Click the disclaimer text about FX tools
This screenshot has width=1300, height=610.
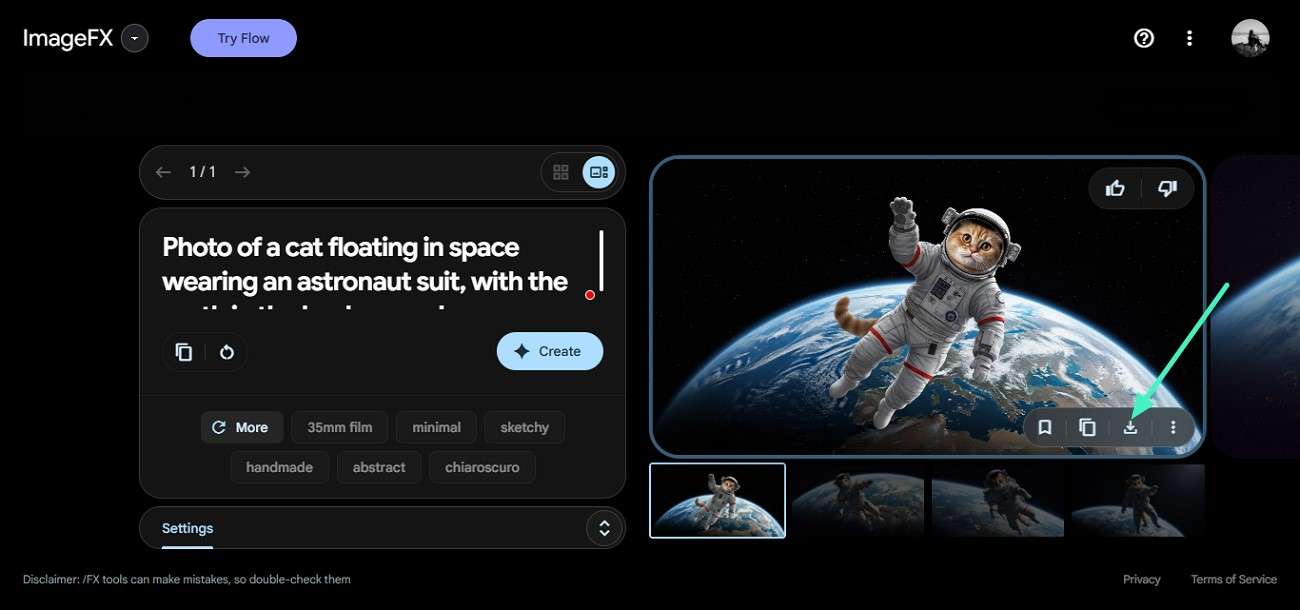point(187,579)
